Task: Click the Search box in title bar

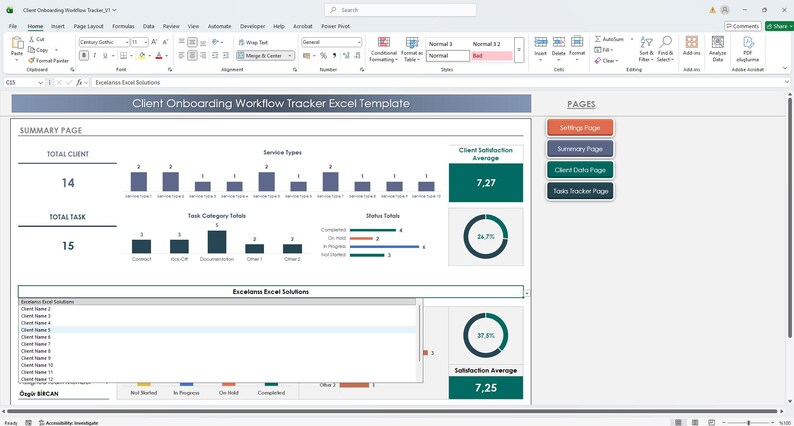Action: tap(400, 10)
